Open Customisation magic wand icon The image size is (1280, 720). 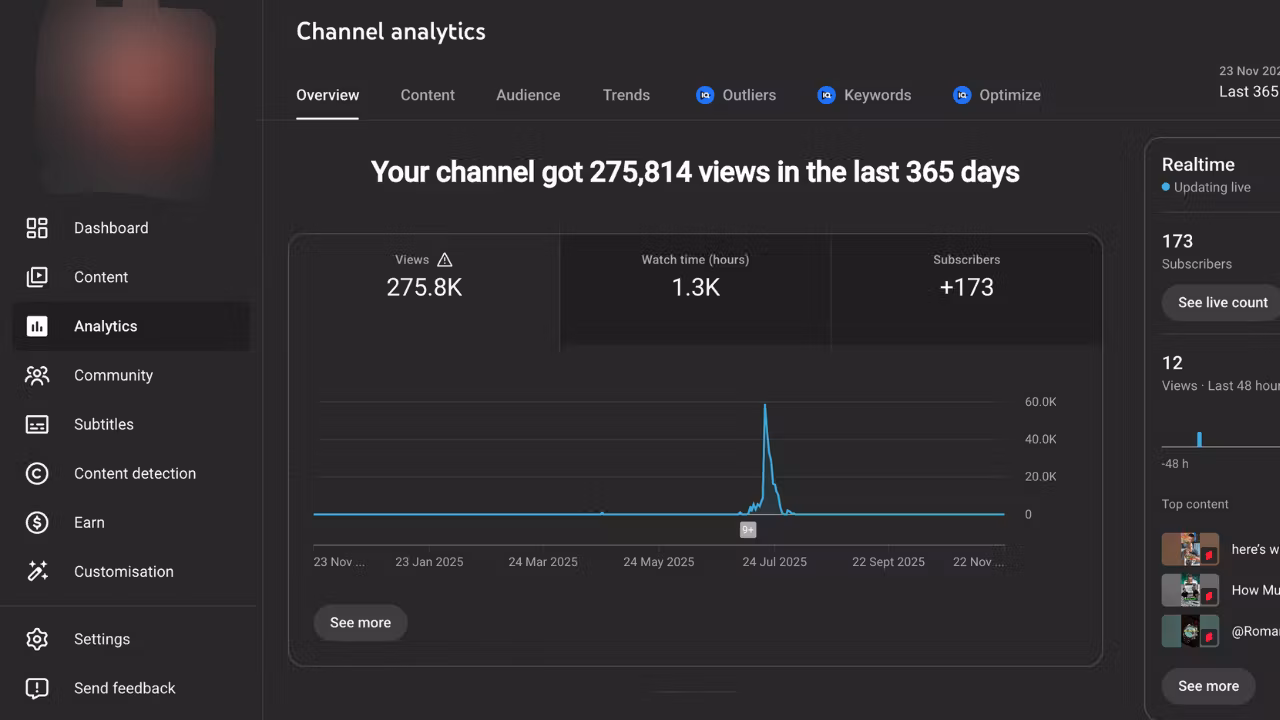pyautogui.click(x=37, y=571)
